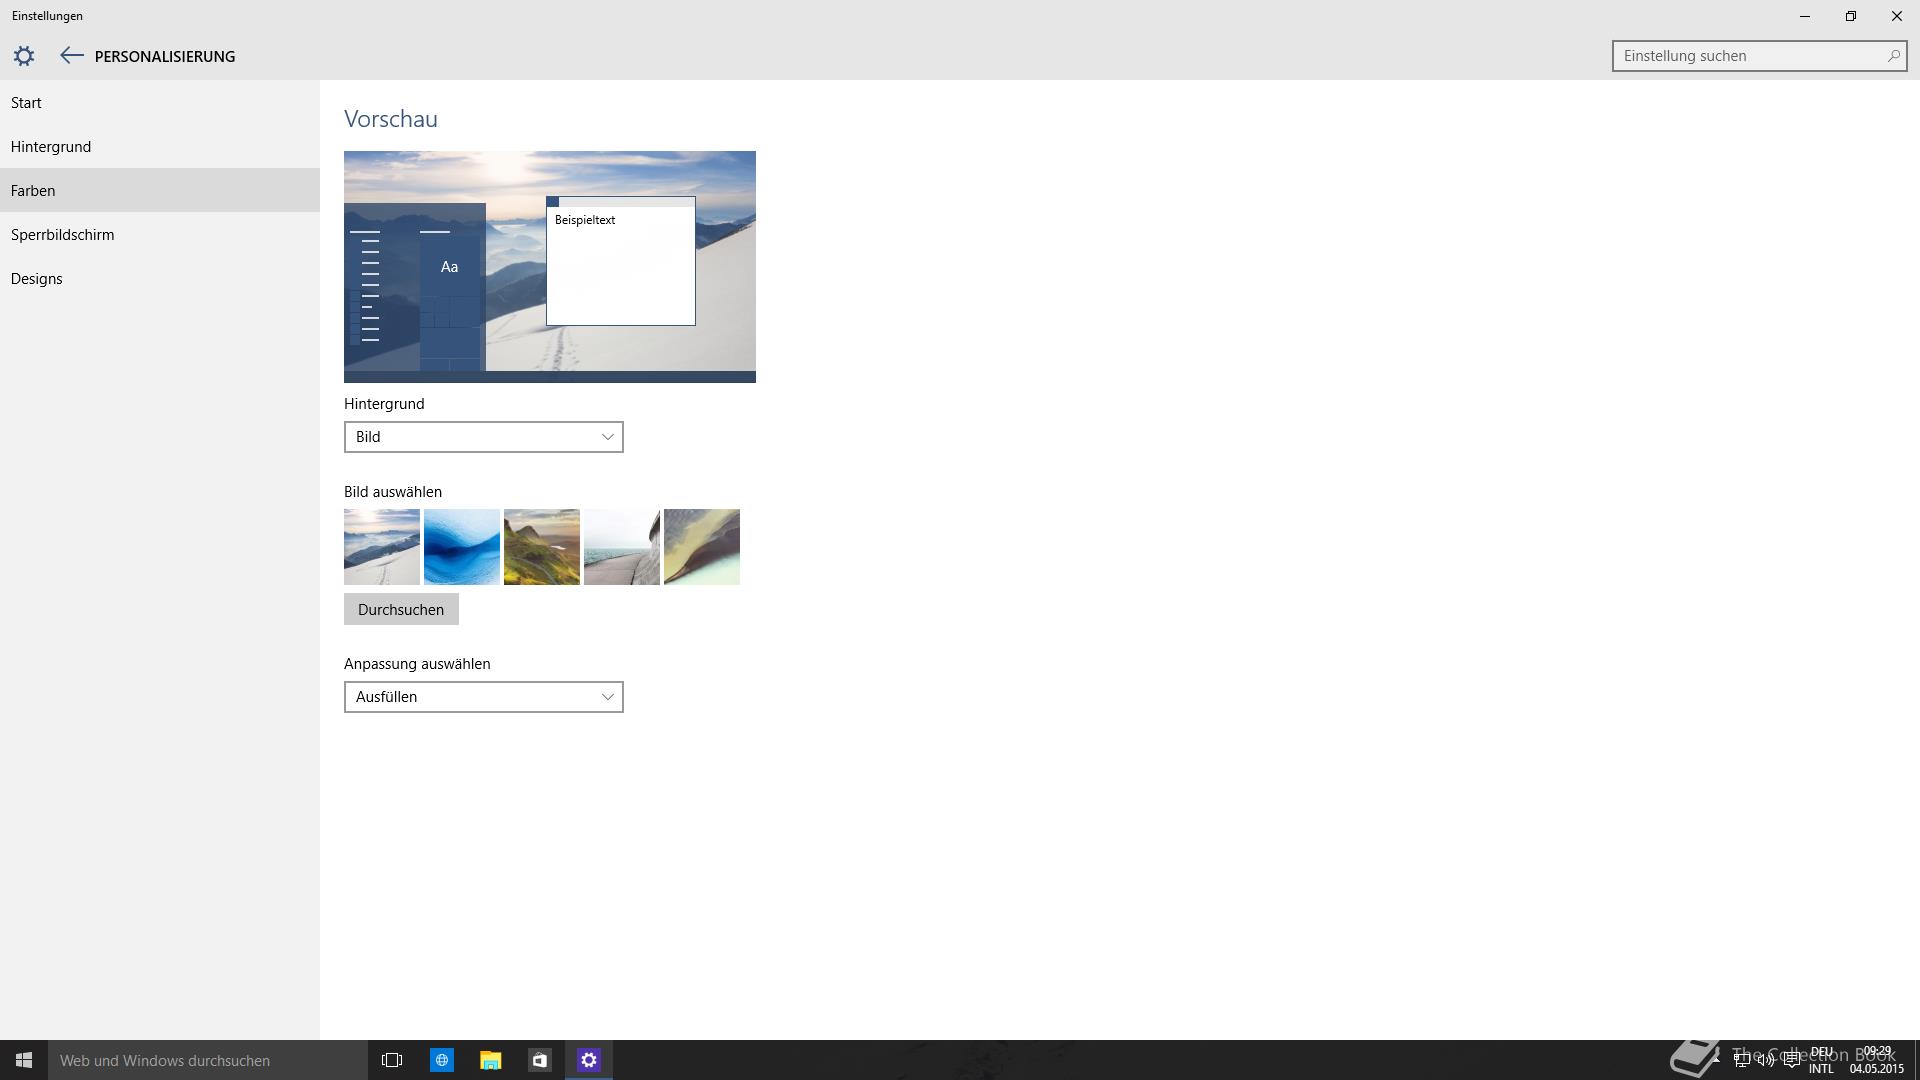Go back using the arrow next to PERSONALISIERUNG
Screen dimensions: 1920x1080
[x=71, y=56]
